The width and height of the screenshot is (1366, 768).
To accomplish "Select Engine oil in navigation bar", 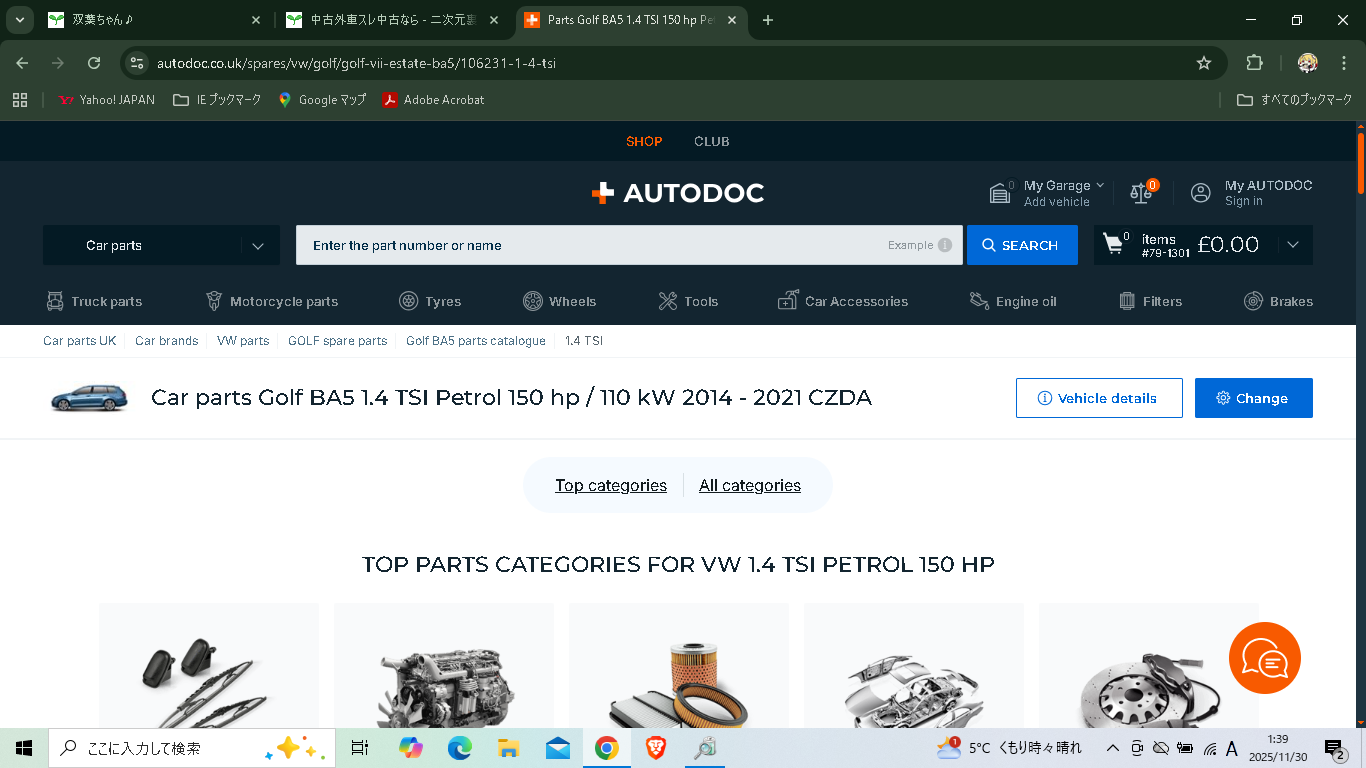I will [1013, 301].
